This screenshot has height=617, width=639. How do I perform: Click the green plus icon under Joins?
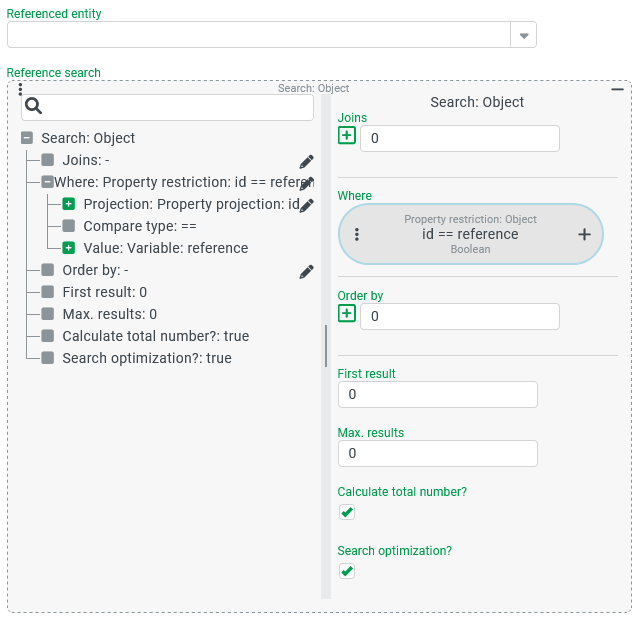[x=347, y=136]
